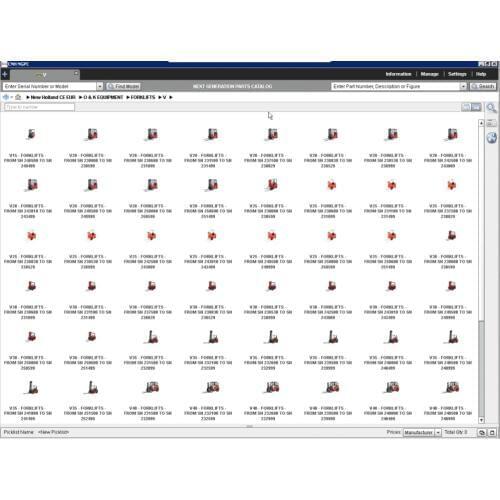500x500 pixels.
Task: Click the V breadcrumb entry
Action: click(164, 97)
